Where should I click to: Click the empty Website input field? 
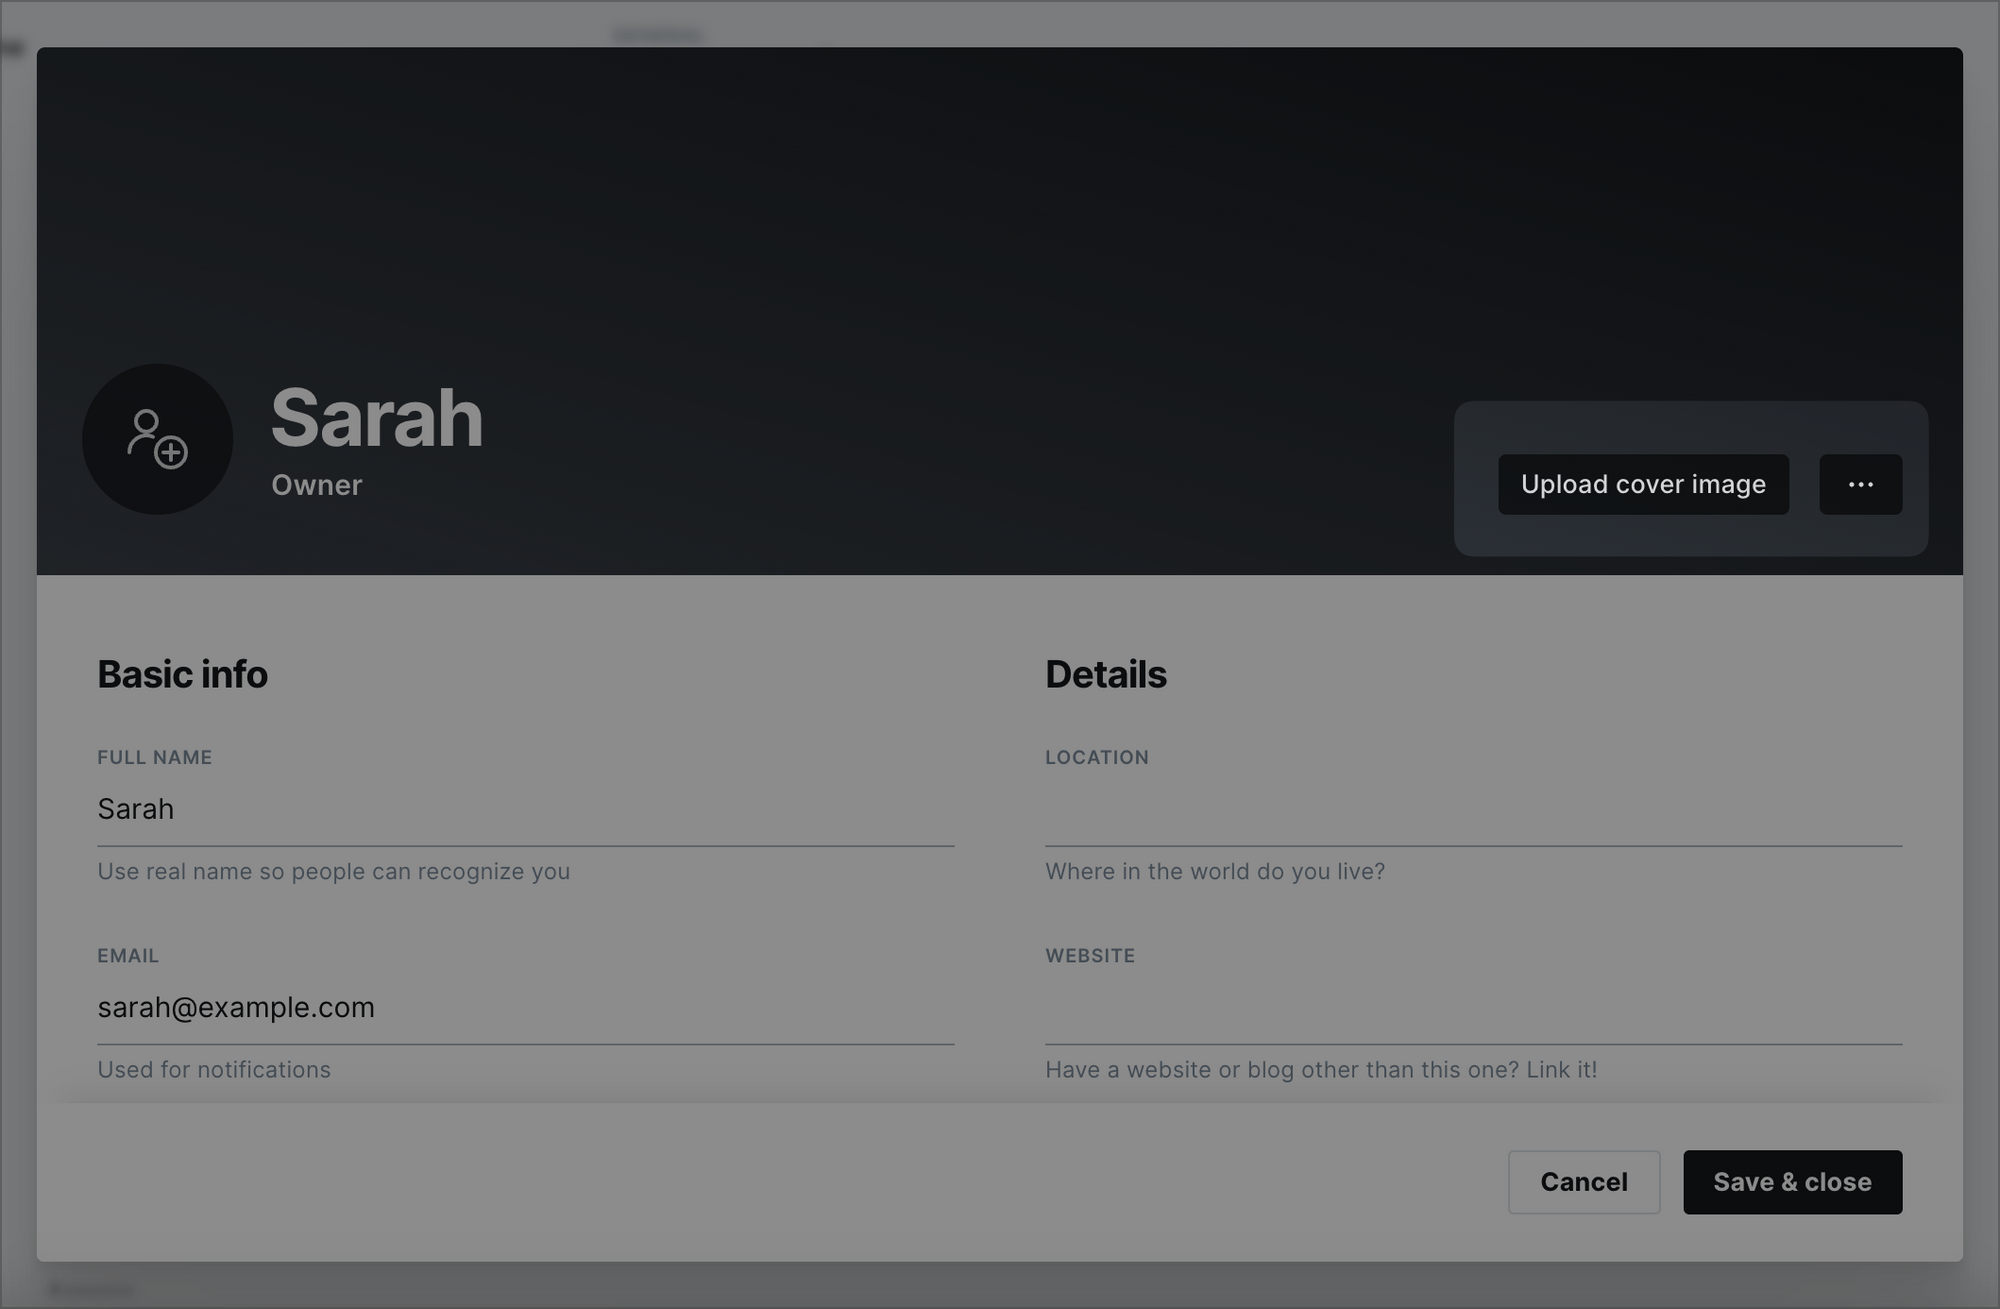pos(1473,1007)
